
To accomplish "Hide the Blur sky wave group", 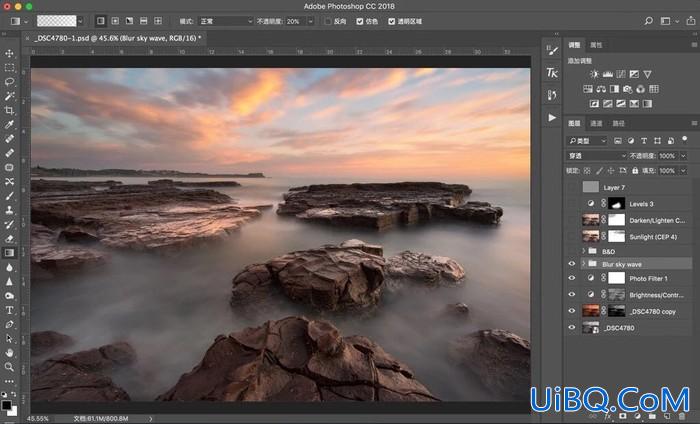I will (572, 264).
